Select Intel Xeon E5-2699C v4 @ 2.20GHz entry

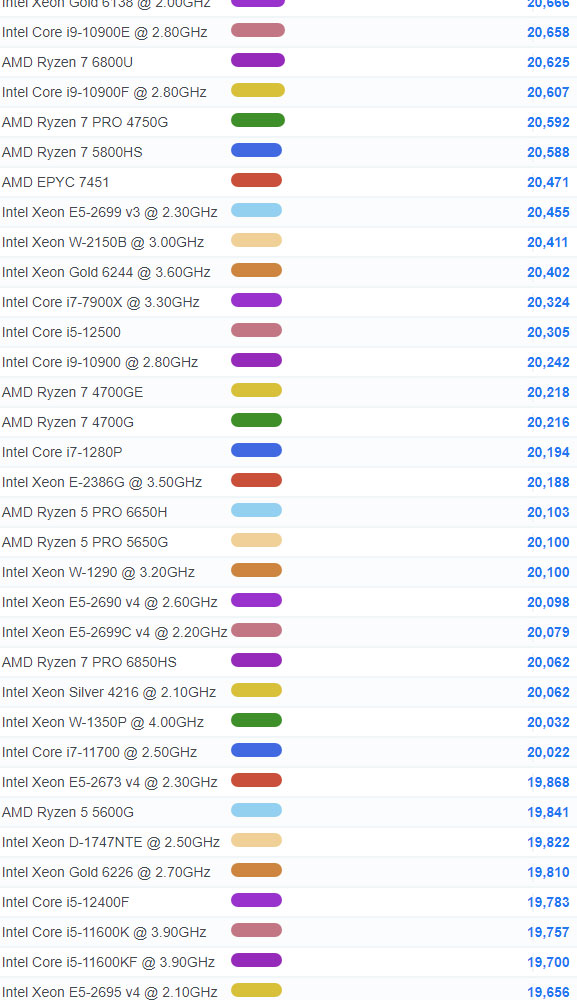tap(115, 631)
